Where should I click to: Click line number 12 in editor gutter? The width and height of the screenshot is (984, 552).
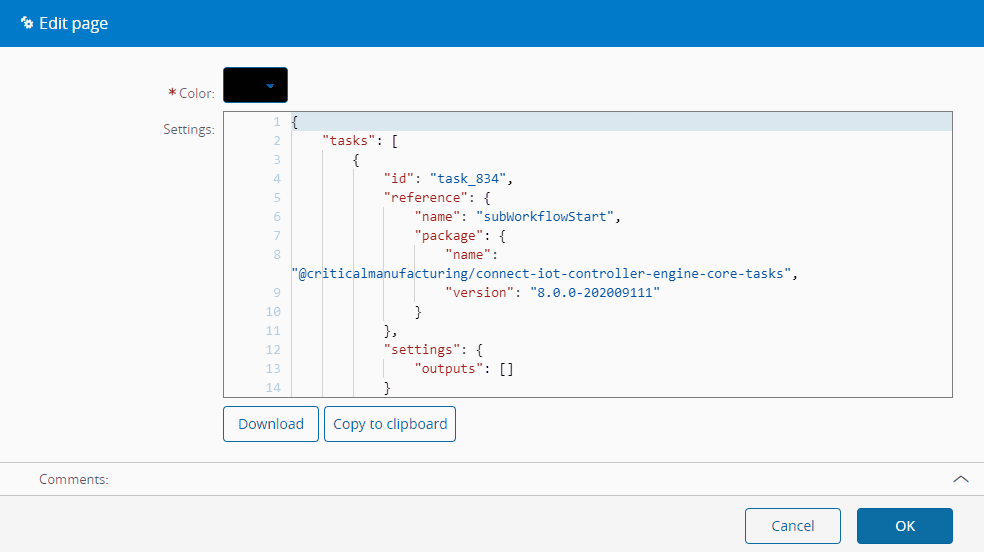click(x=273, y=349)
